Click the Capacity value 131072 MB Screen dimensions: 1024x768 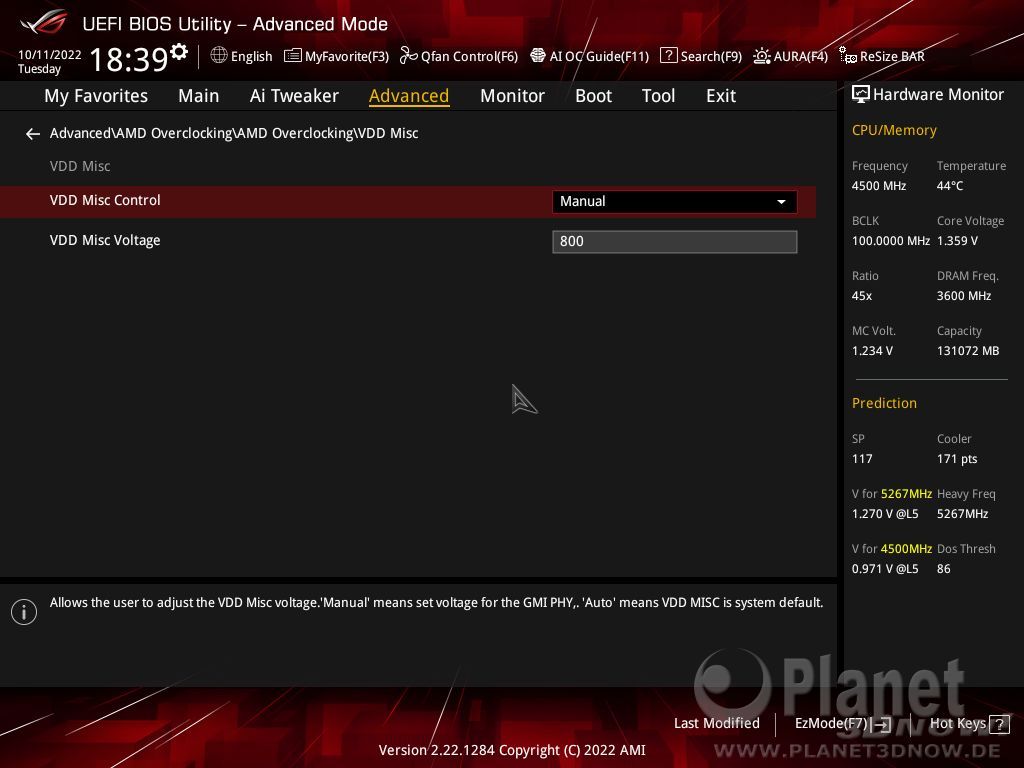click(x=968, y=351)
